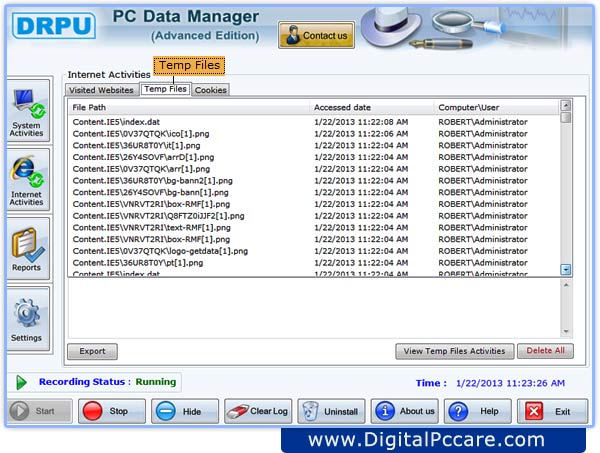Click the Clear Log eraser button
The width and height of the screenshot is (600, 453).
tap(258, 411)
